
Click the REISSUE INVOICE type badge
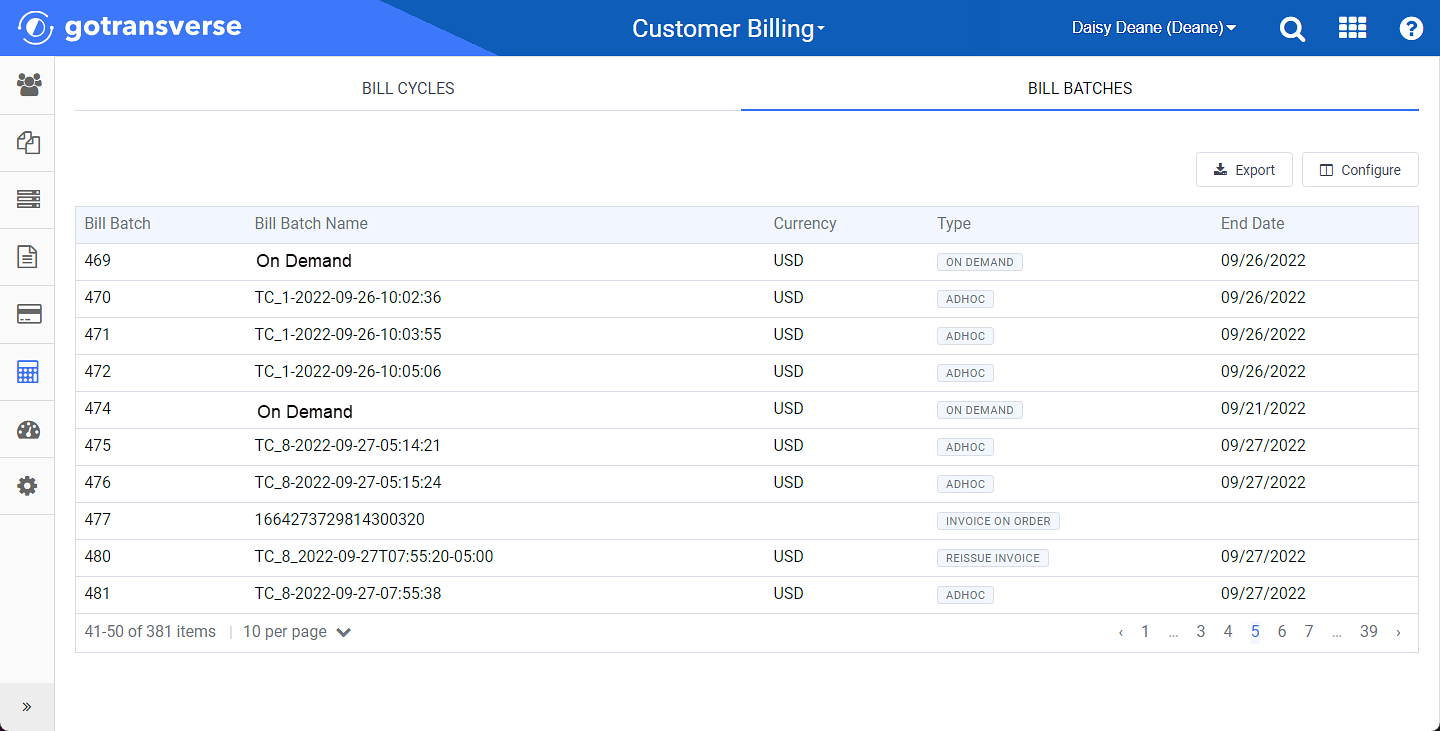coord(993,558)
